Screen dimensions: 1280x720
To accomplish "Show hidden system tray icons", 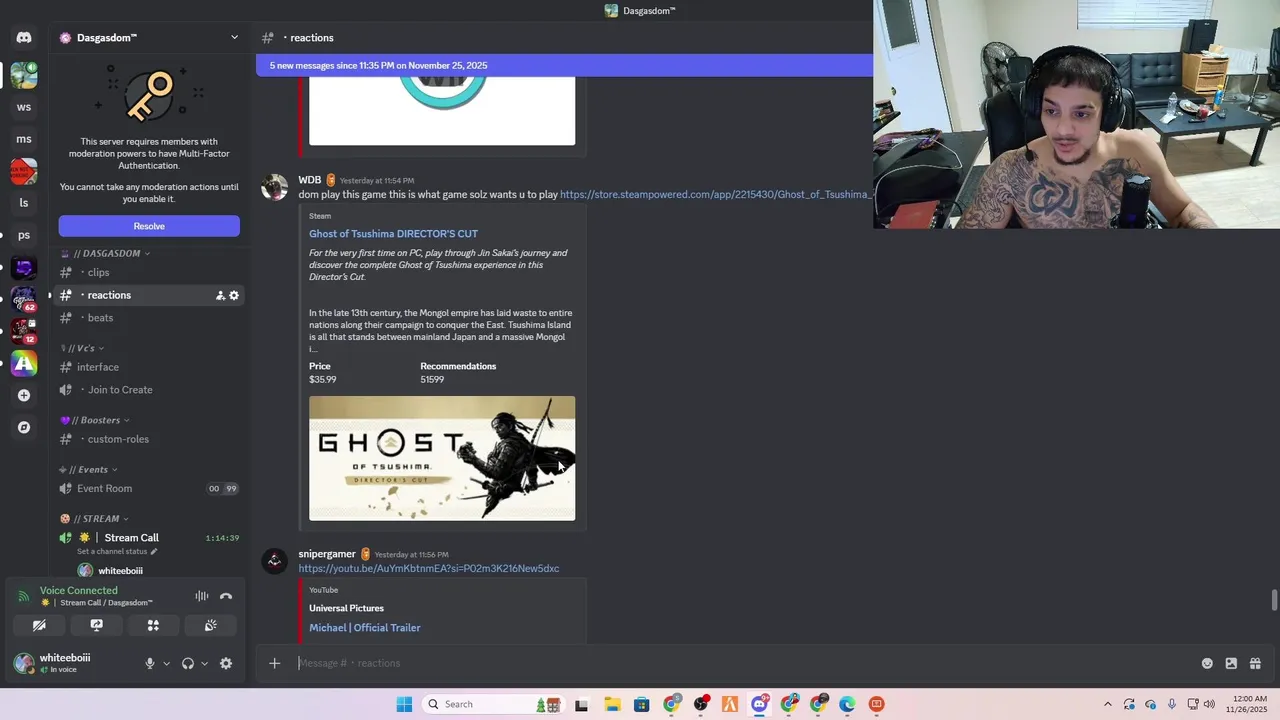I will pyautogui.click(x=1107, y=704).
